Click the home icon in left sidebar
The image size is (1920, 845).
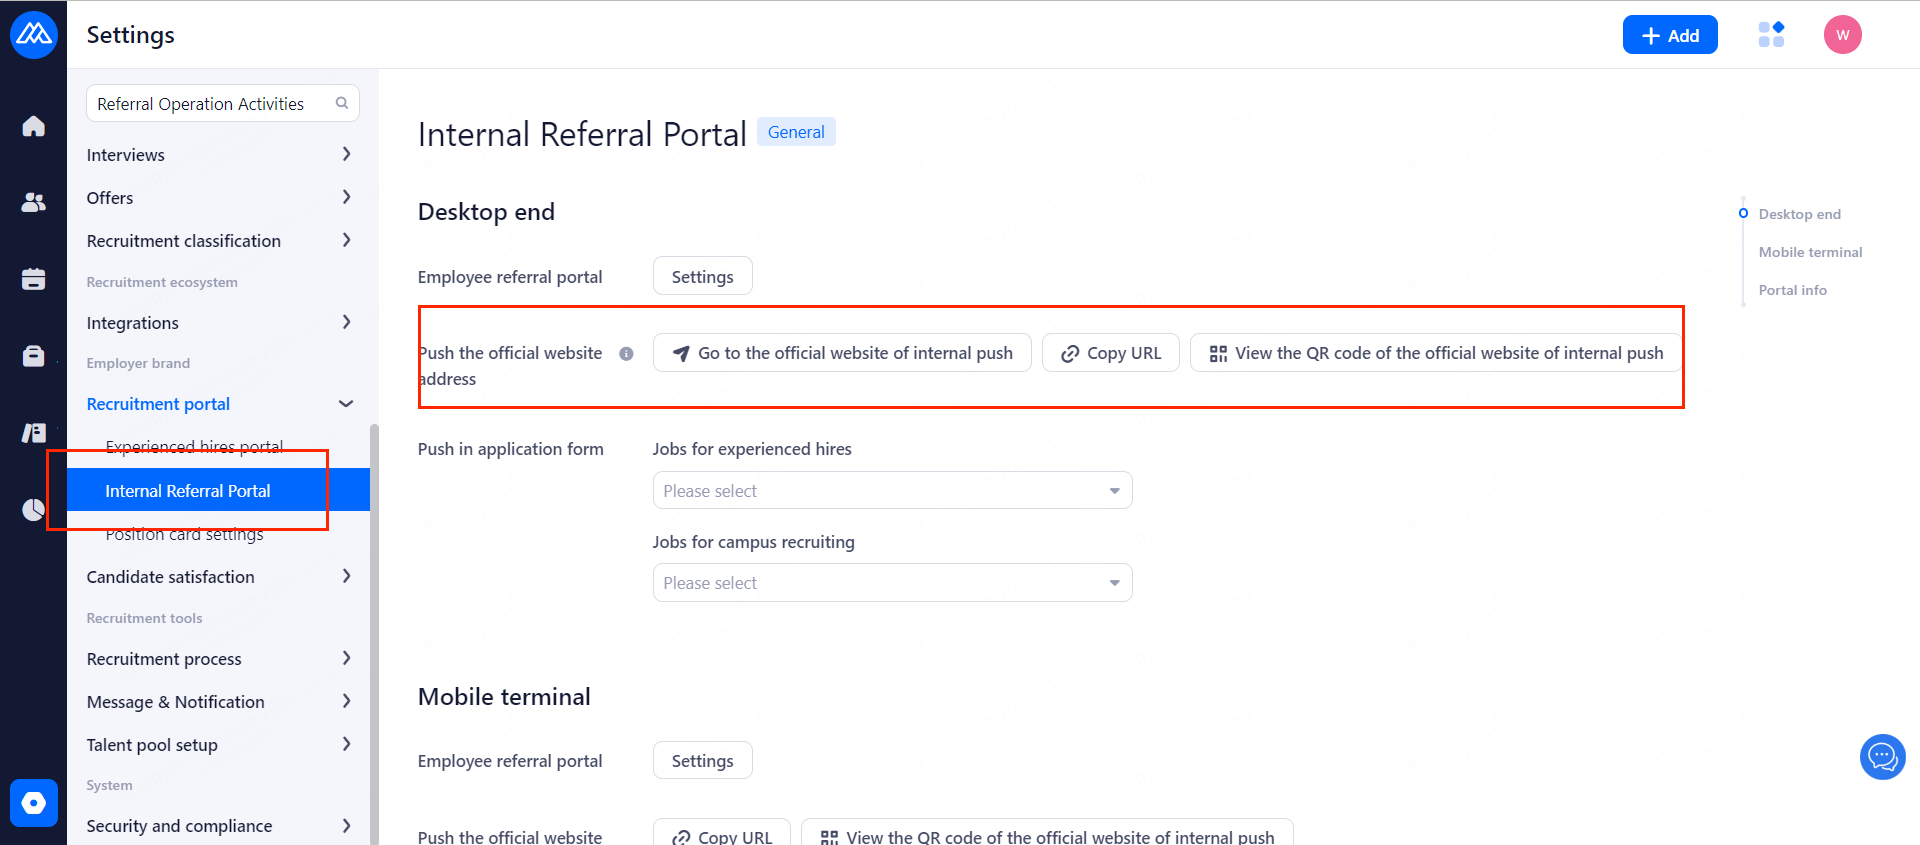[33, 126]
